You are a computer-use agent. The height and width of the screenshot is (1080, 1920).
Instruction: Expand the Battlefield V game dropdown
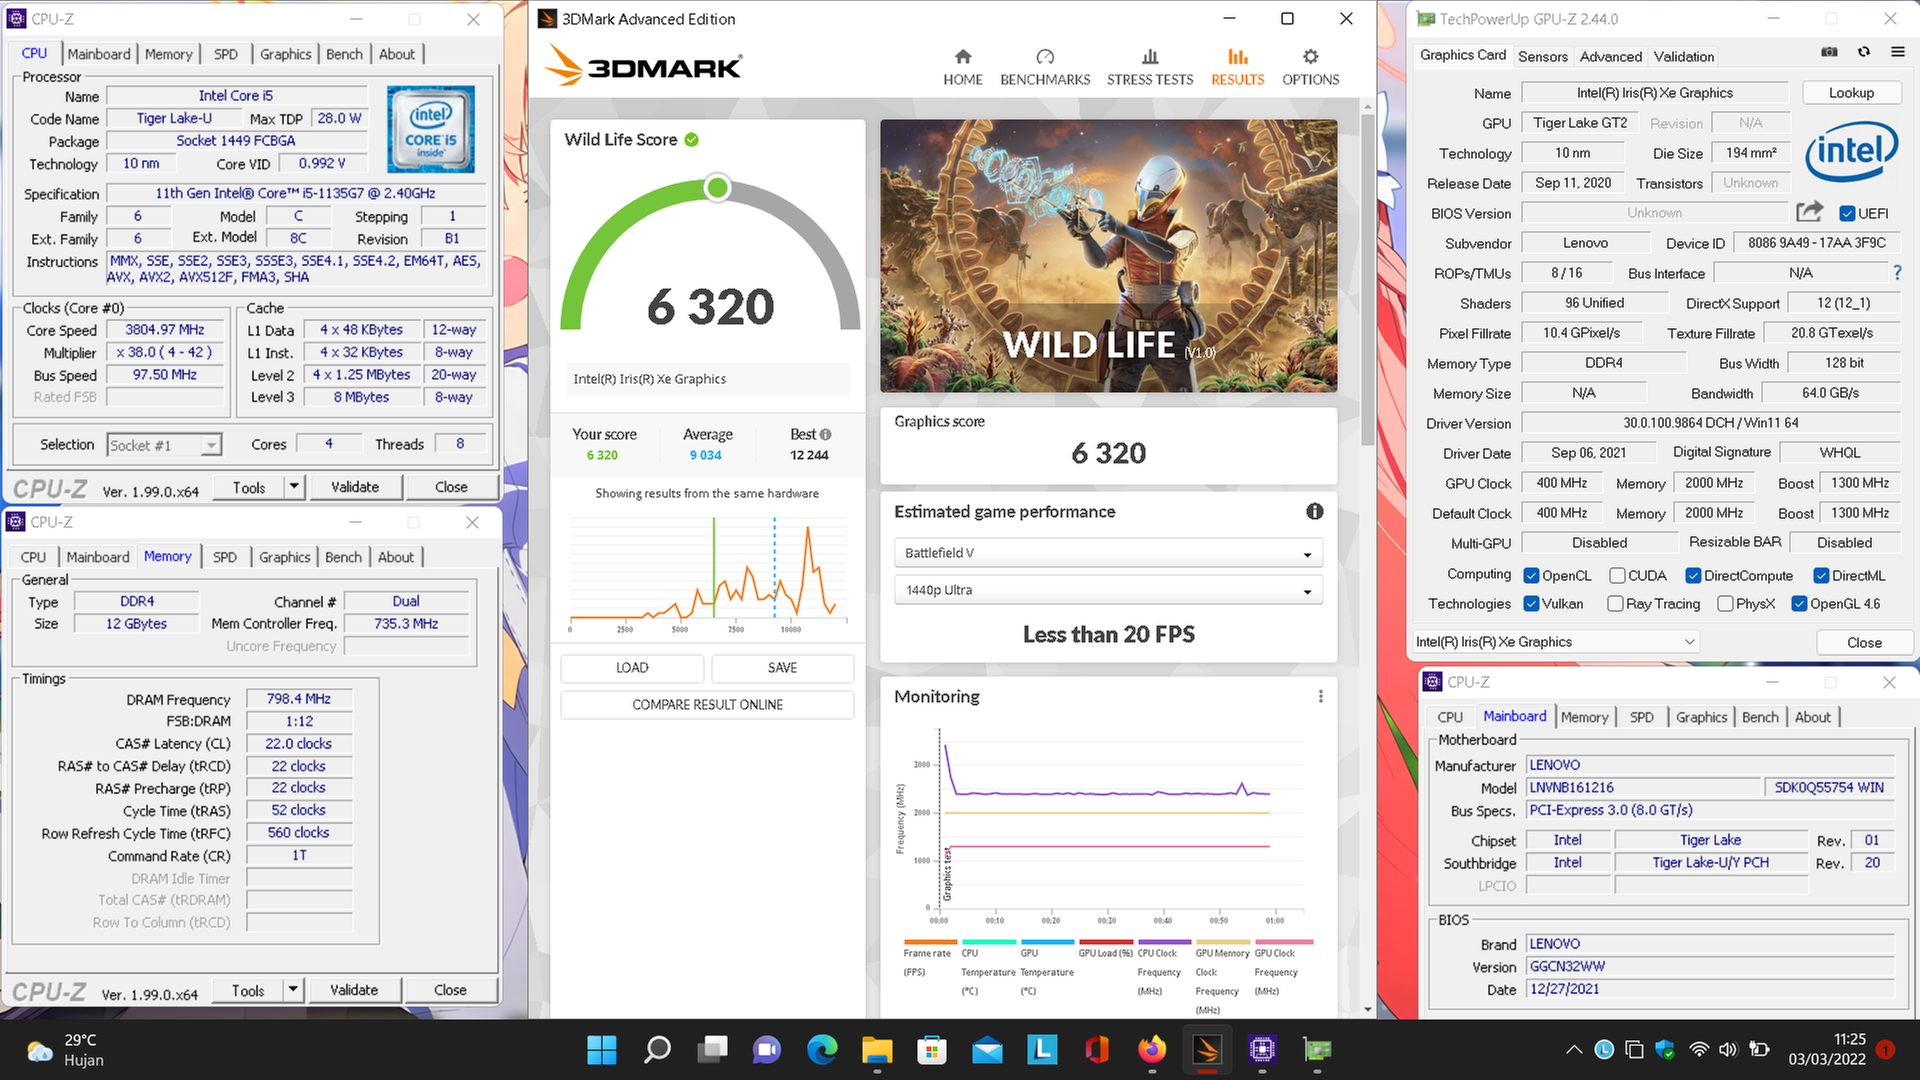pyautogui.click(x=1108, y=553)
